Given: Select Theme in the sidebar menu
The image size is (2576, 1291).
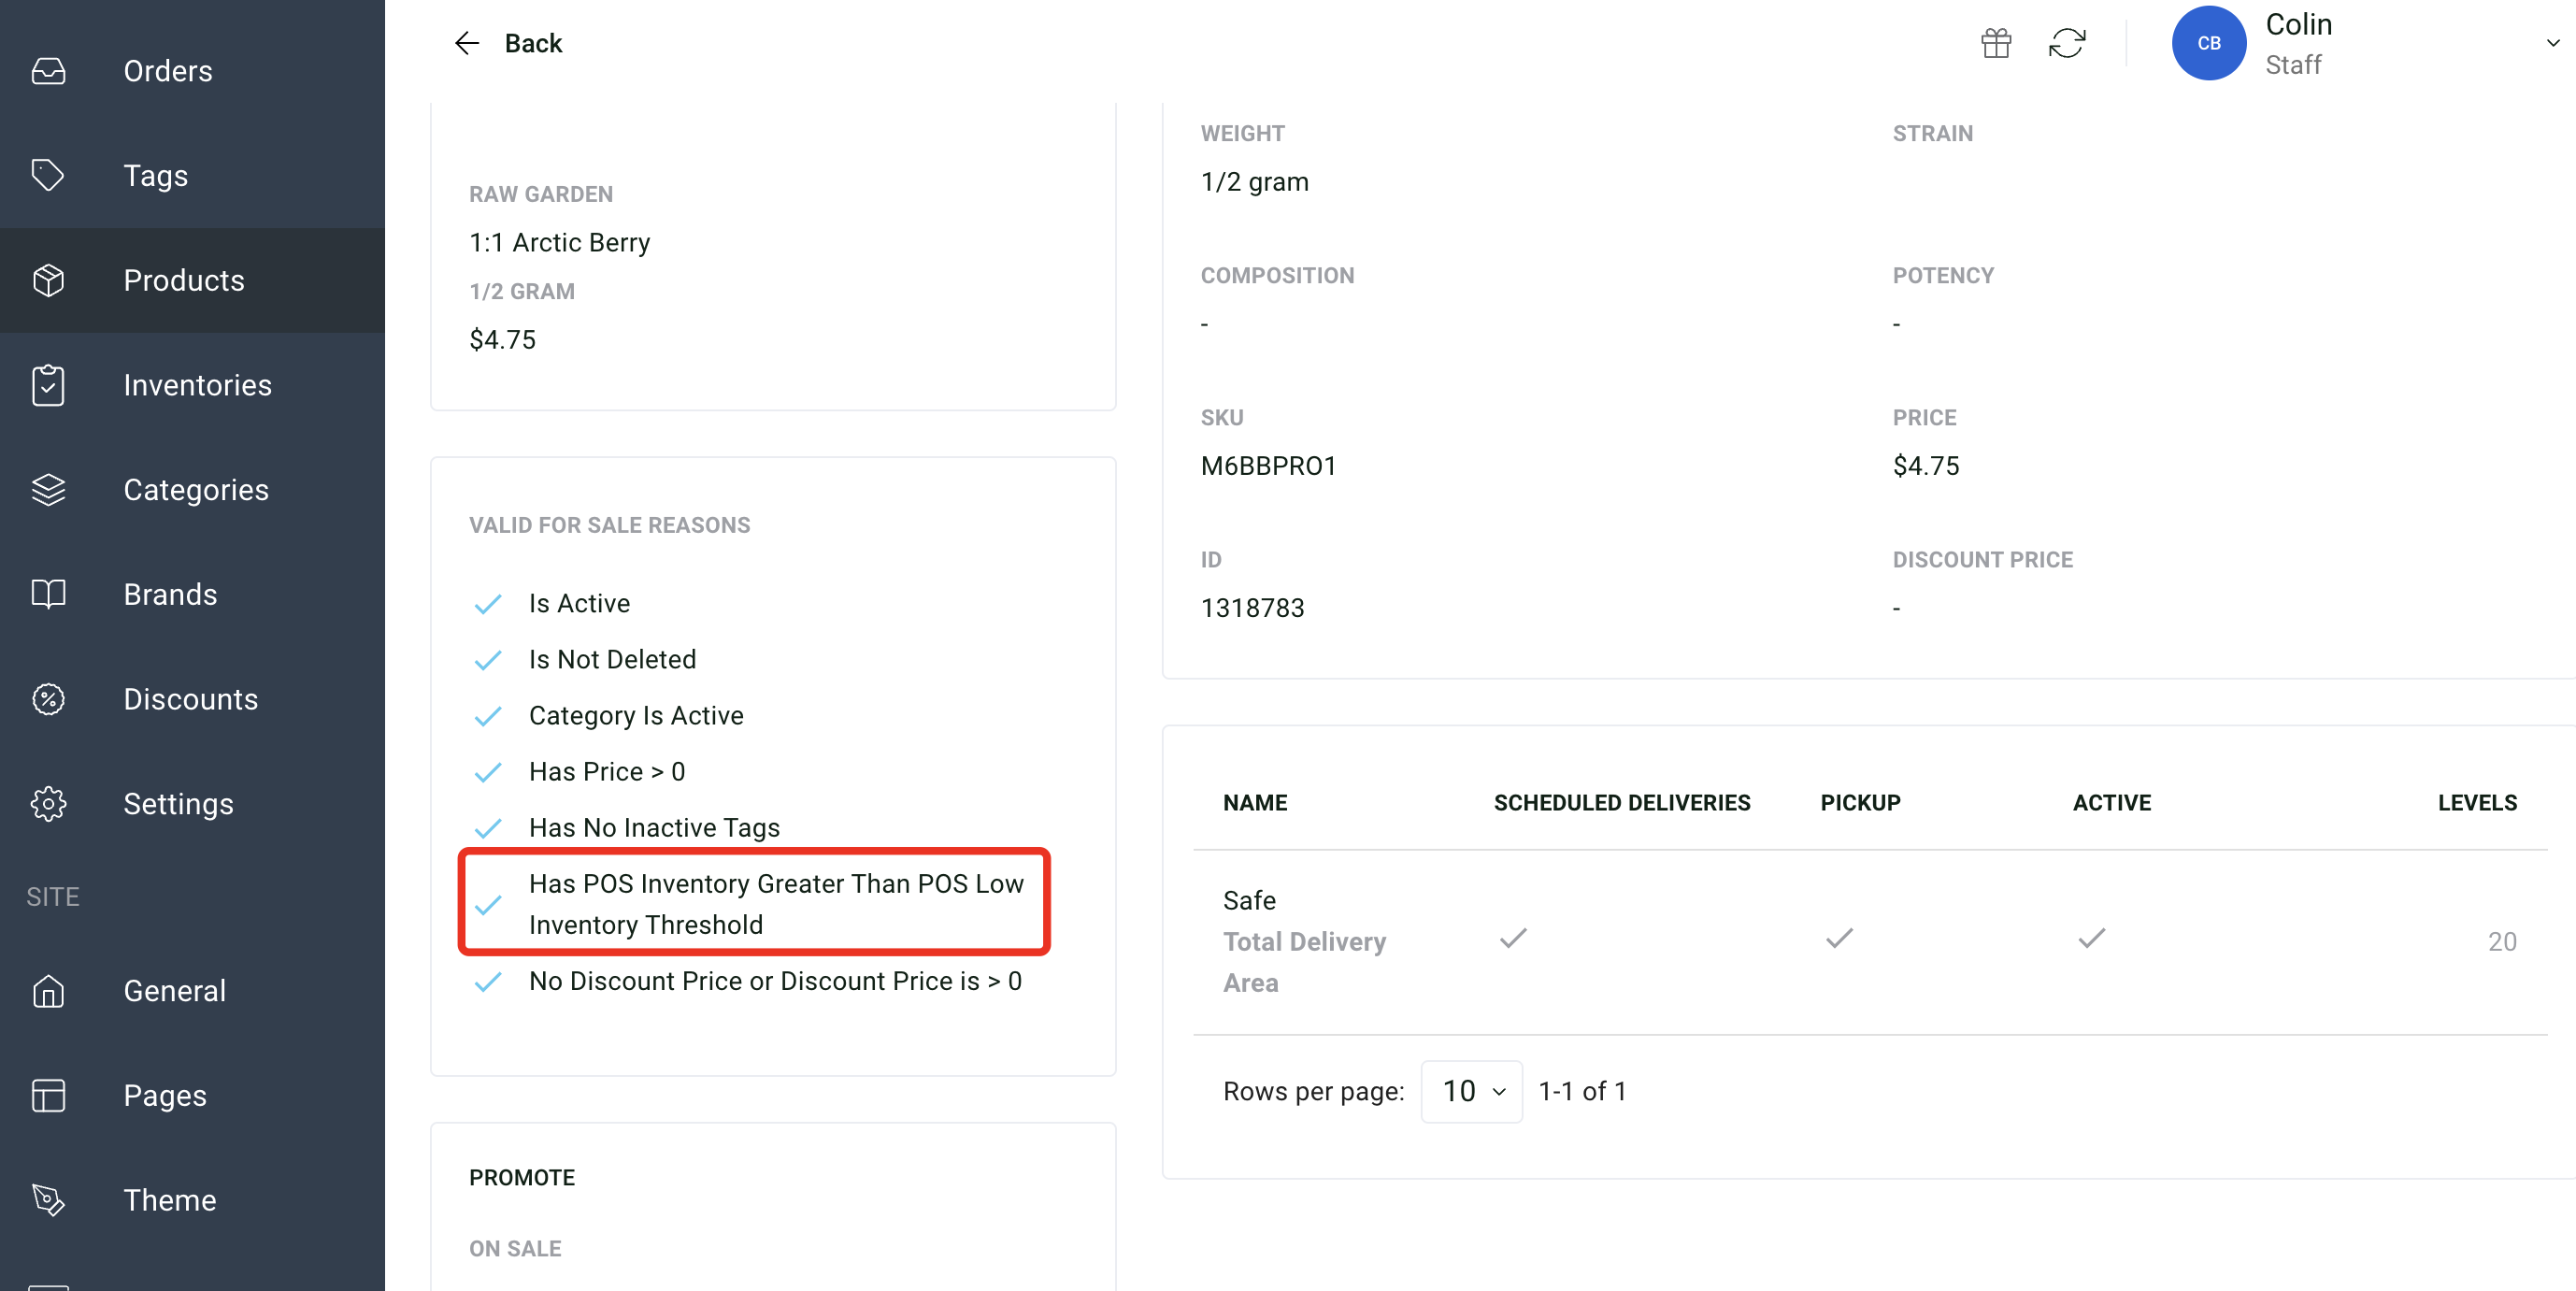Looking at the screenshot, I should [169, 1200].
